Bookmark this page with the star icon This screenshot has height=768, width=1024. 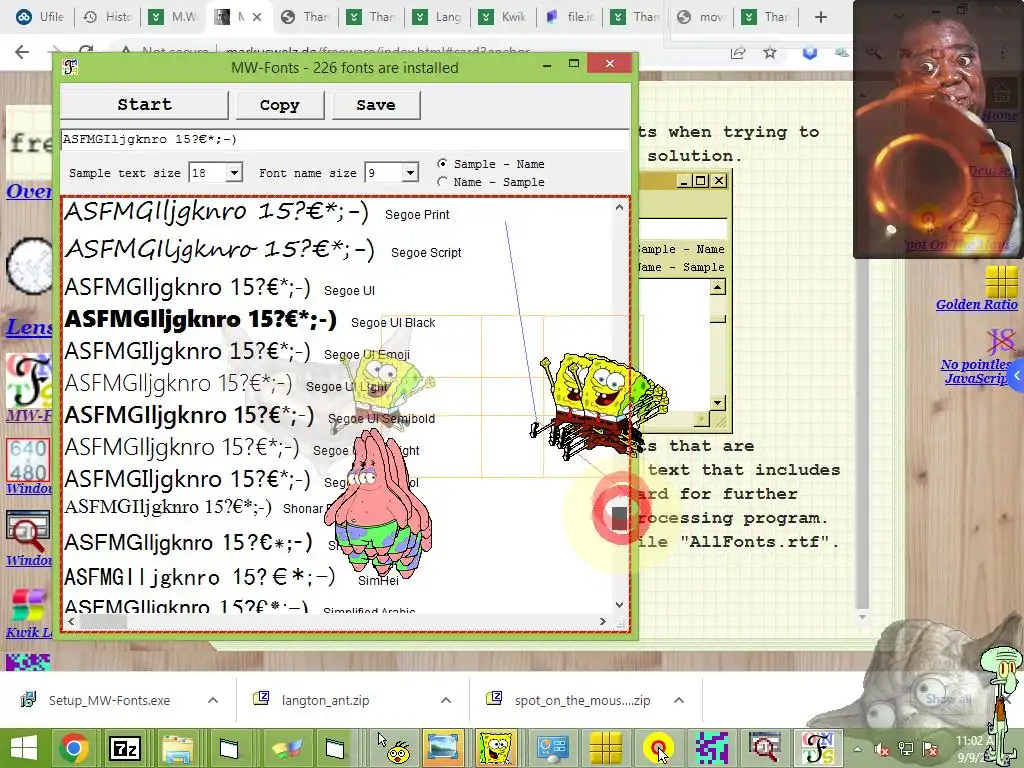(x=770, y=53)
